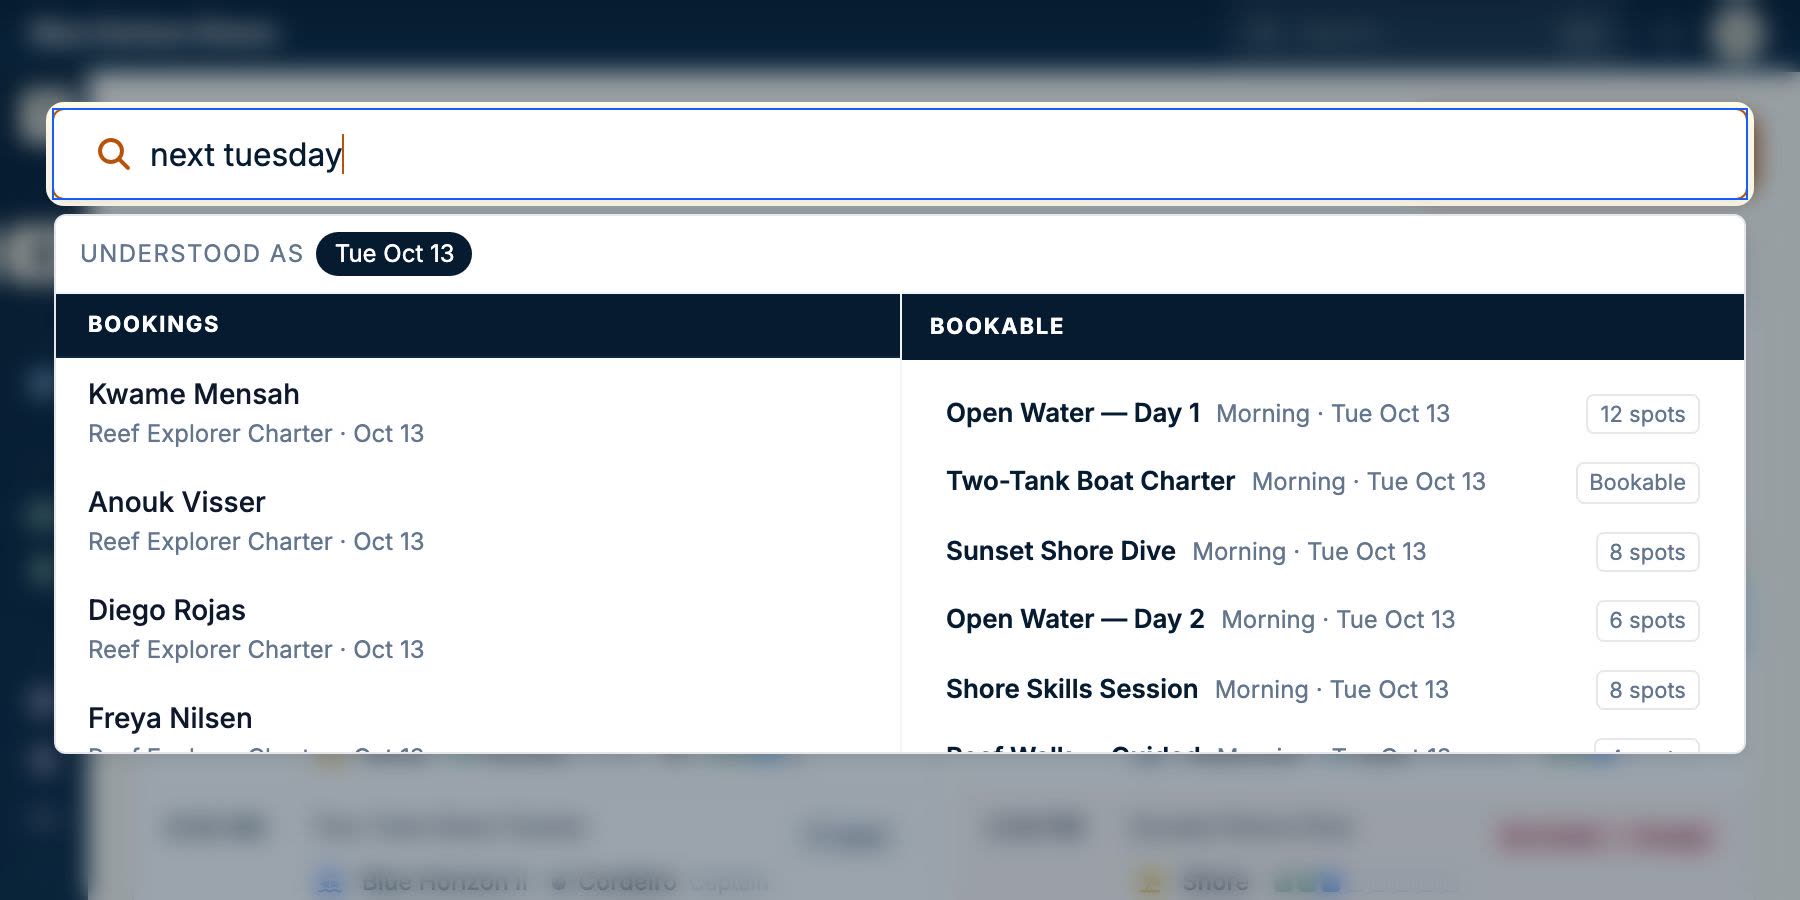Click "Reef Explorer Charter · Oct 13" under Kwame Mensah

pos(256,434)
